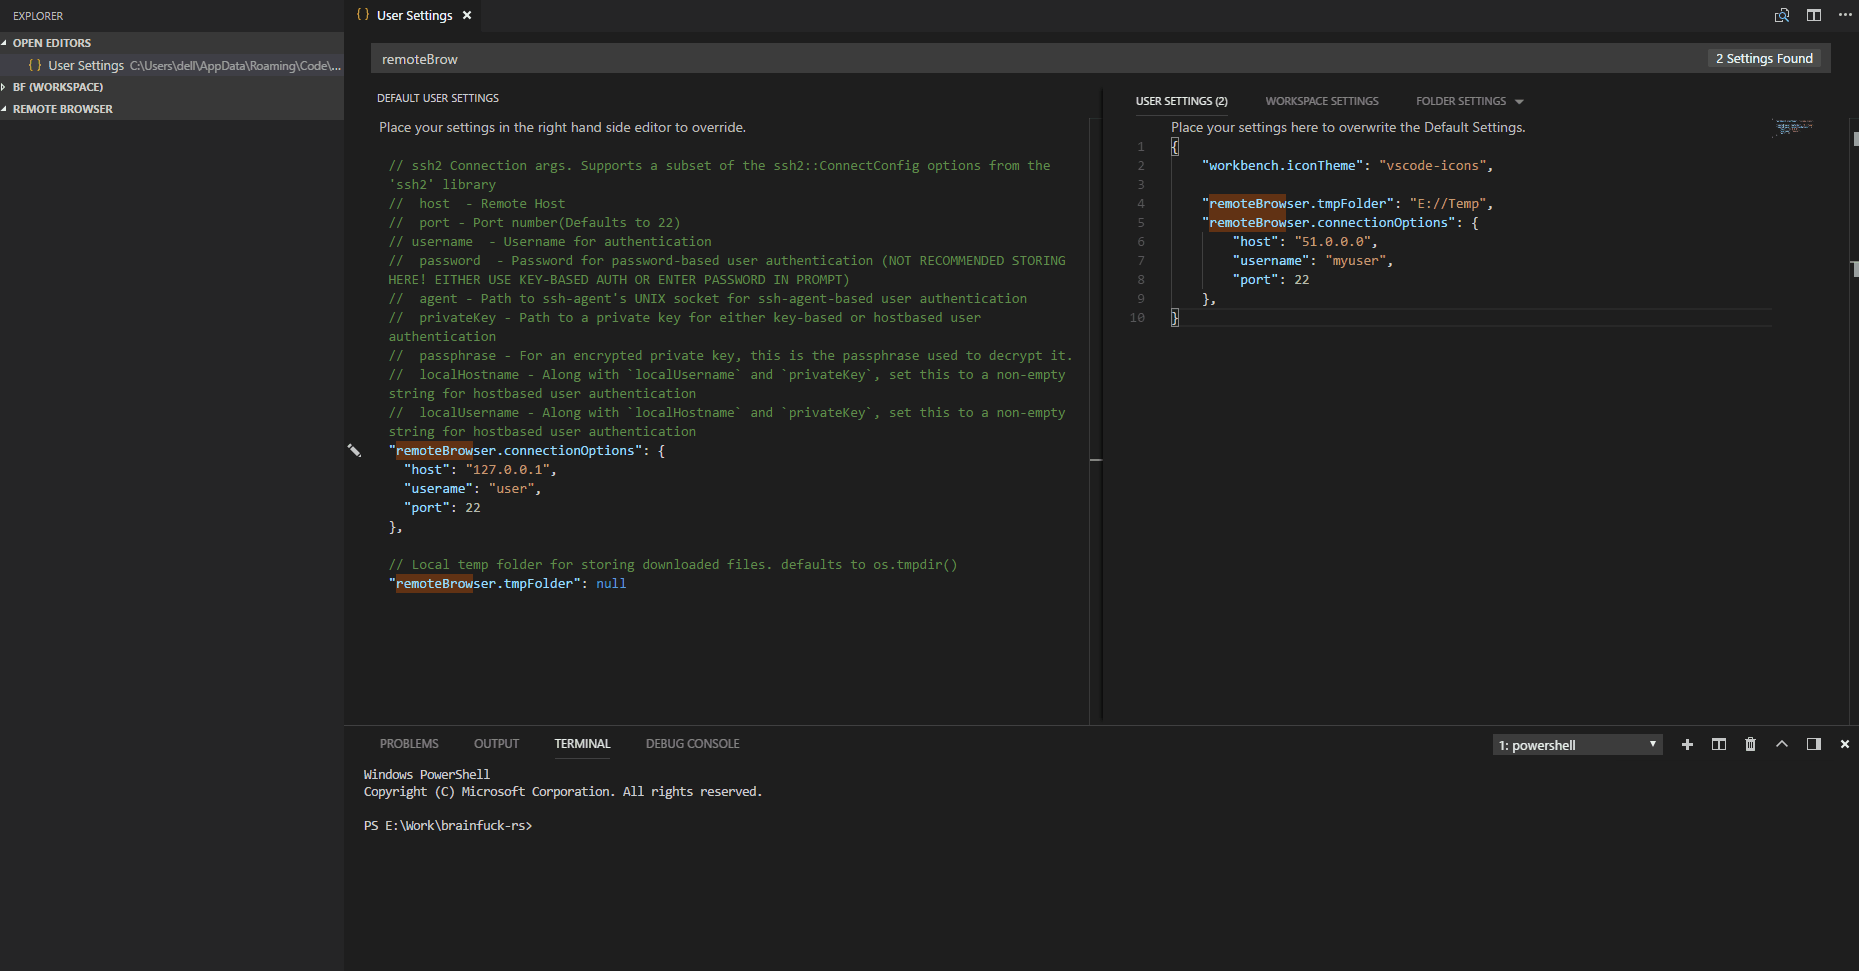Screen dimensions: 1859x971
Task: Click the user host value 51.0.0.0
Action: pos(1332,241)
